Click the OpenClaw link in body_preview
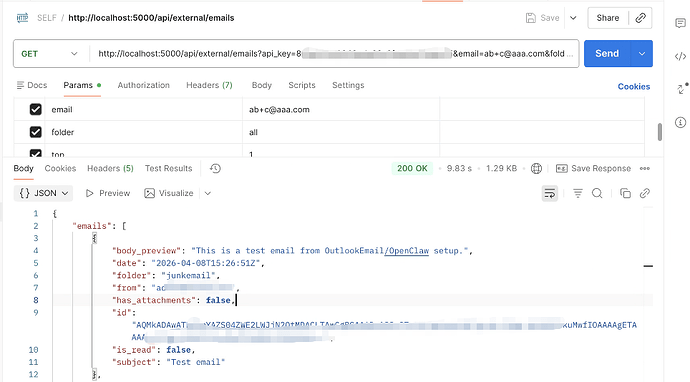690x382 pixels. pyautogui.click(x=407, y=251)
